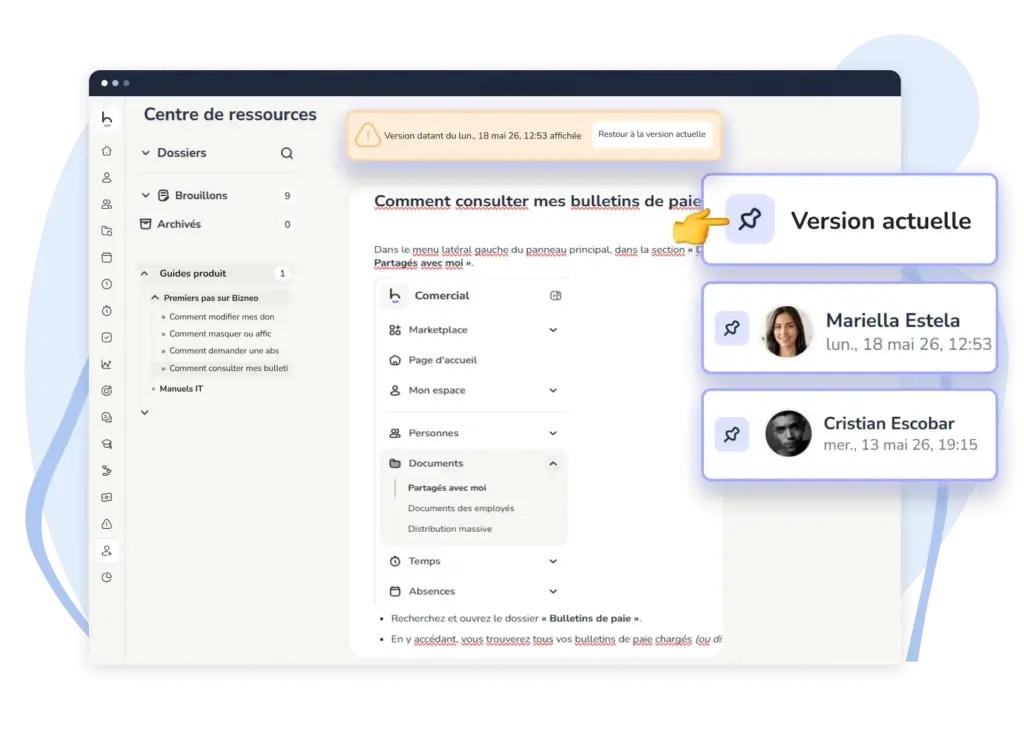Open the warning triangle sidebar icon

[x=106, y=524]
